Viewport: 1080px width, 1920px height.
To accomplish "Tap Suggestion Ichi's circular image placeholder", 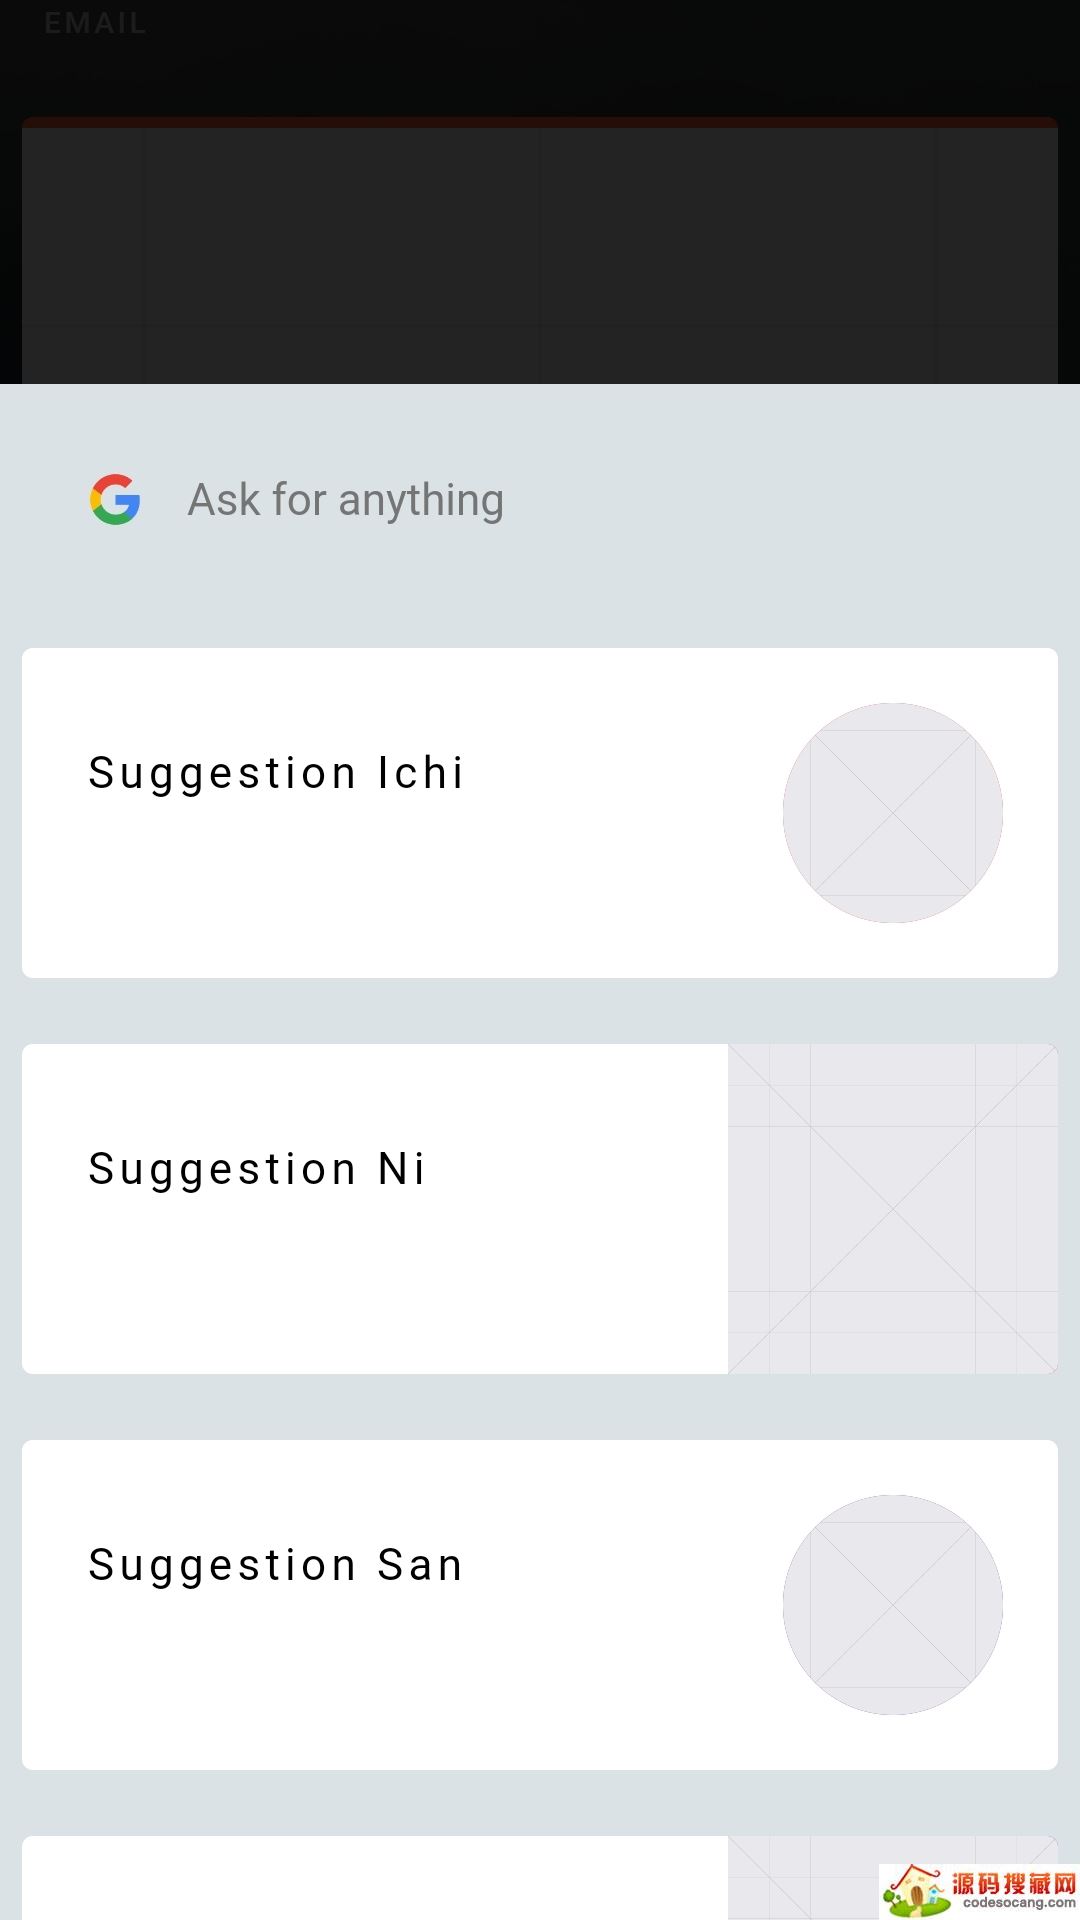I will 892,812.
